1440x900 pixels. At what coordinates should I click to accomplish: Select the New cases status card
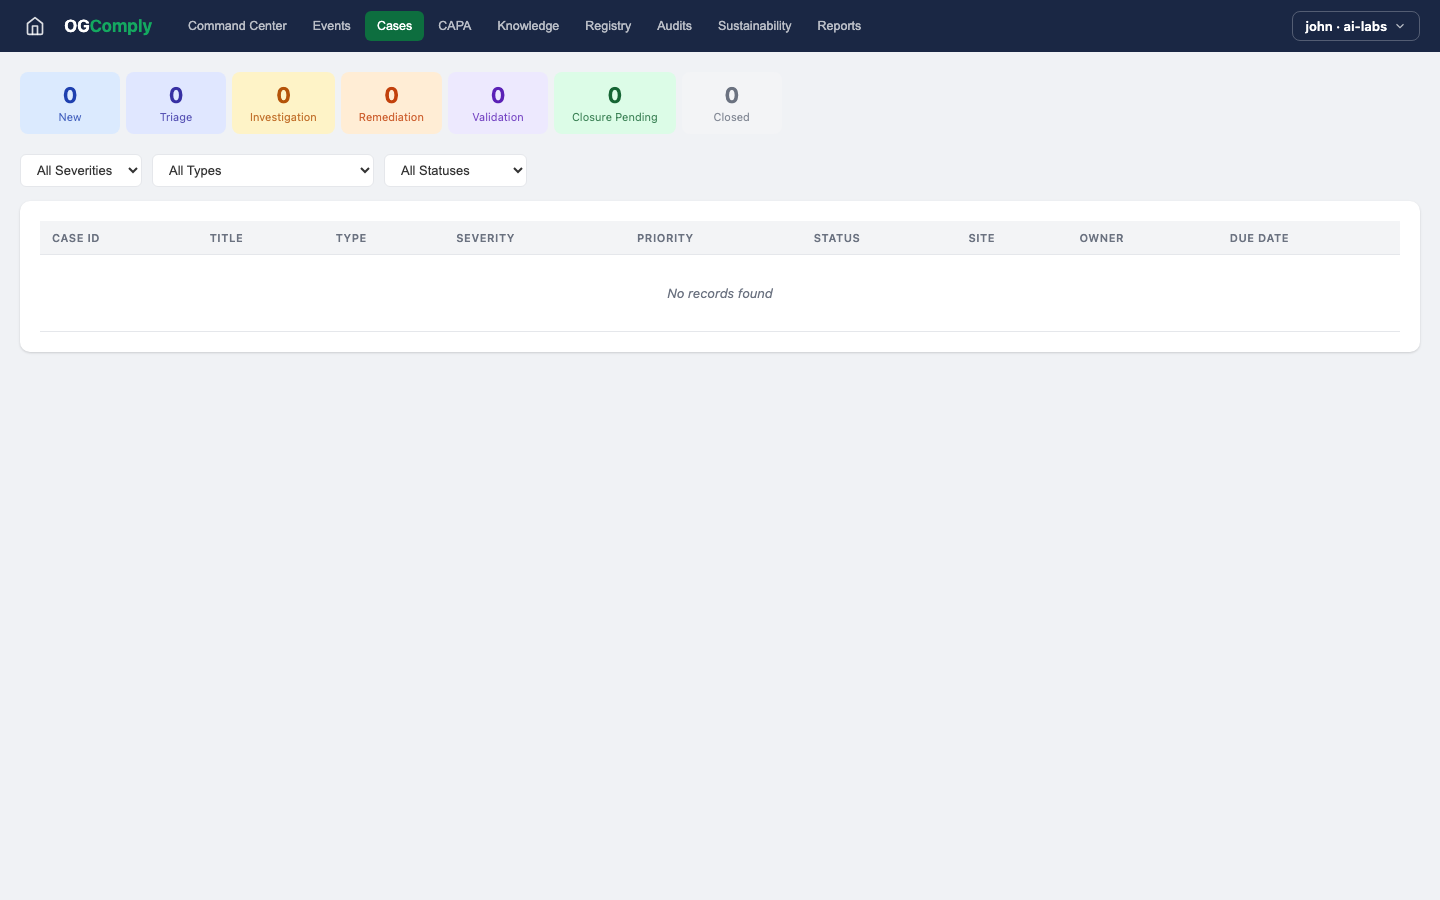(70, 103)
